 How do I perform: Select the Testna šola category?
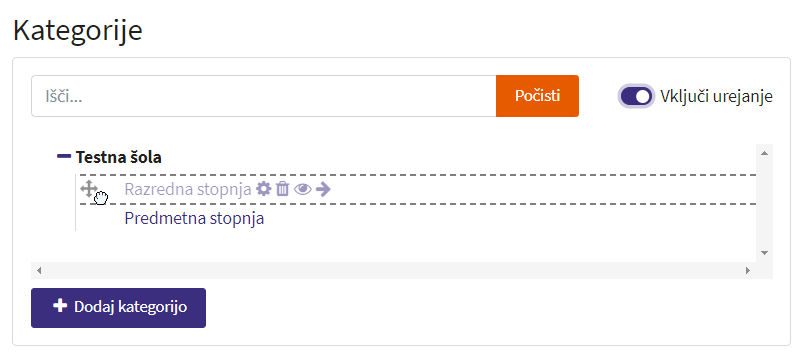click(118, 157)
